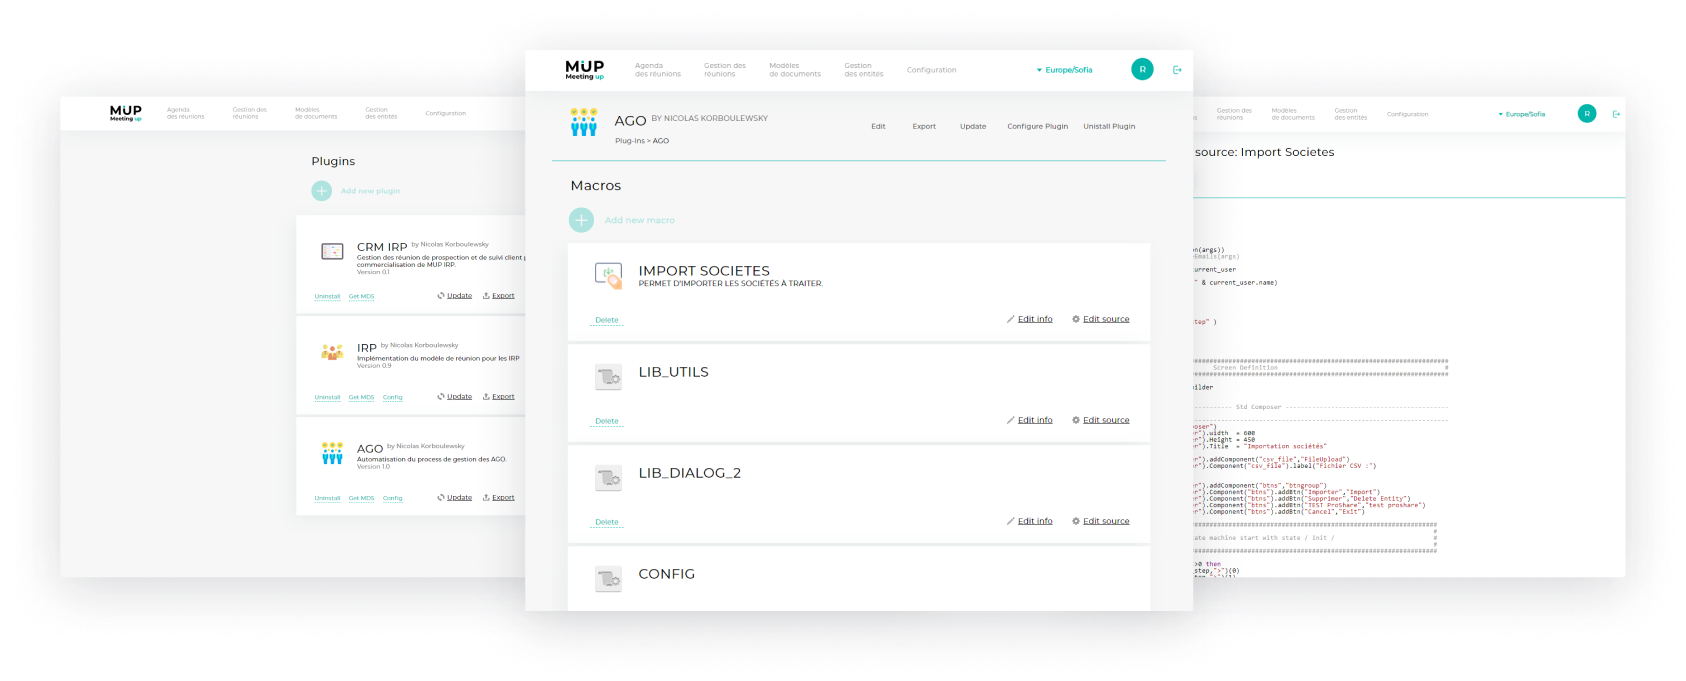Click the LIB_UTILS macro icon
Image resolution: width=1686 pixels, height=681 pixels.
tap(608, 377)
